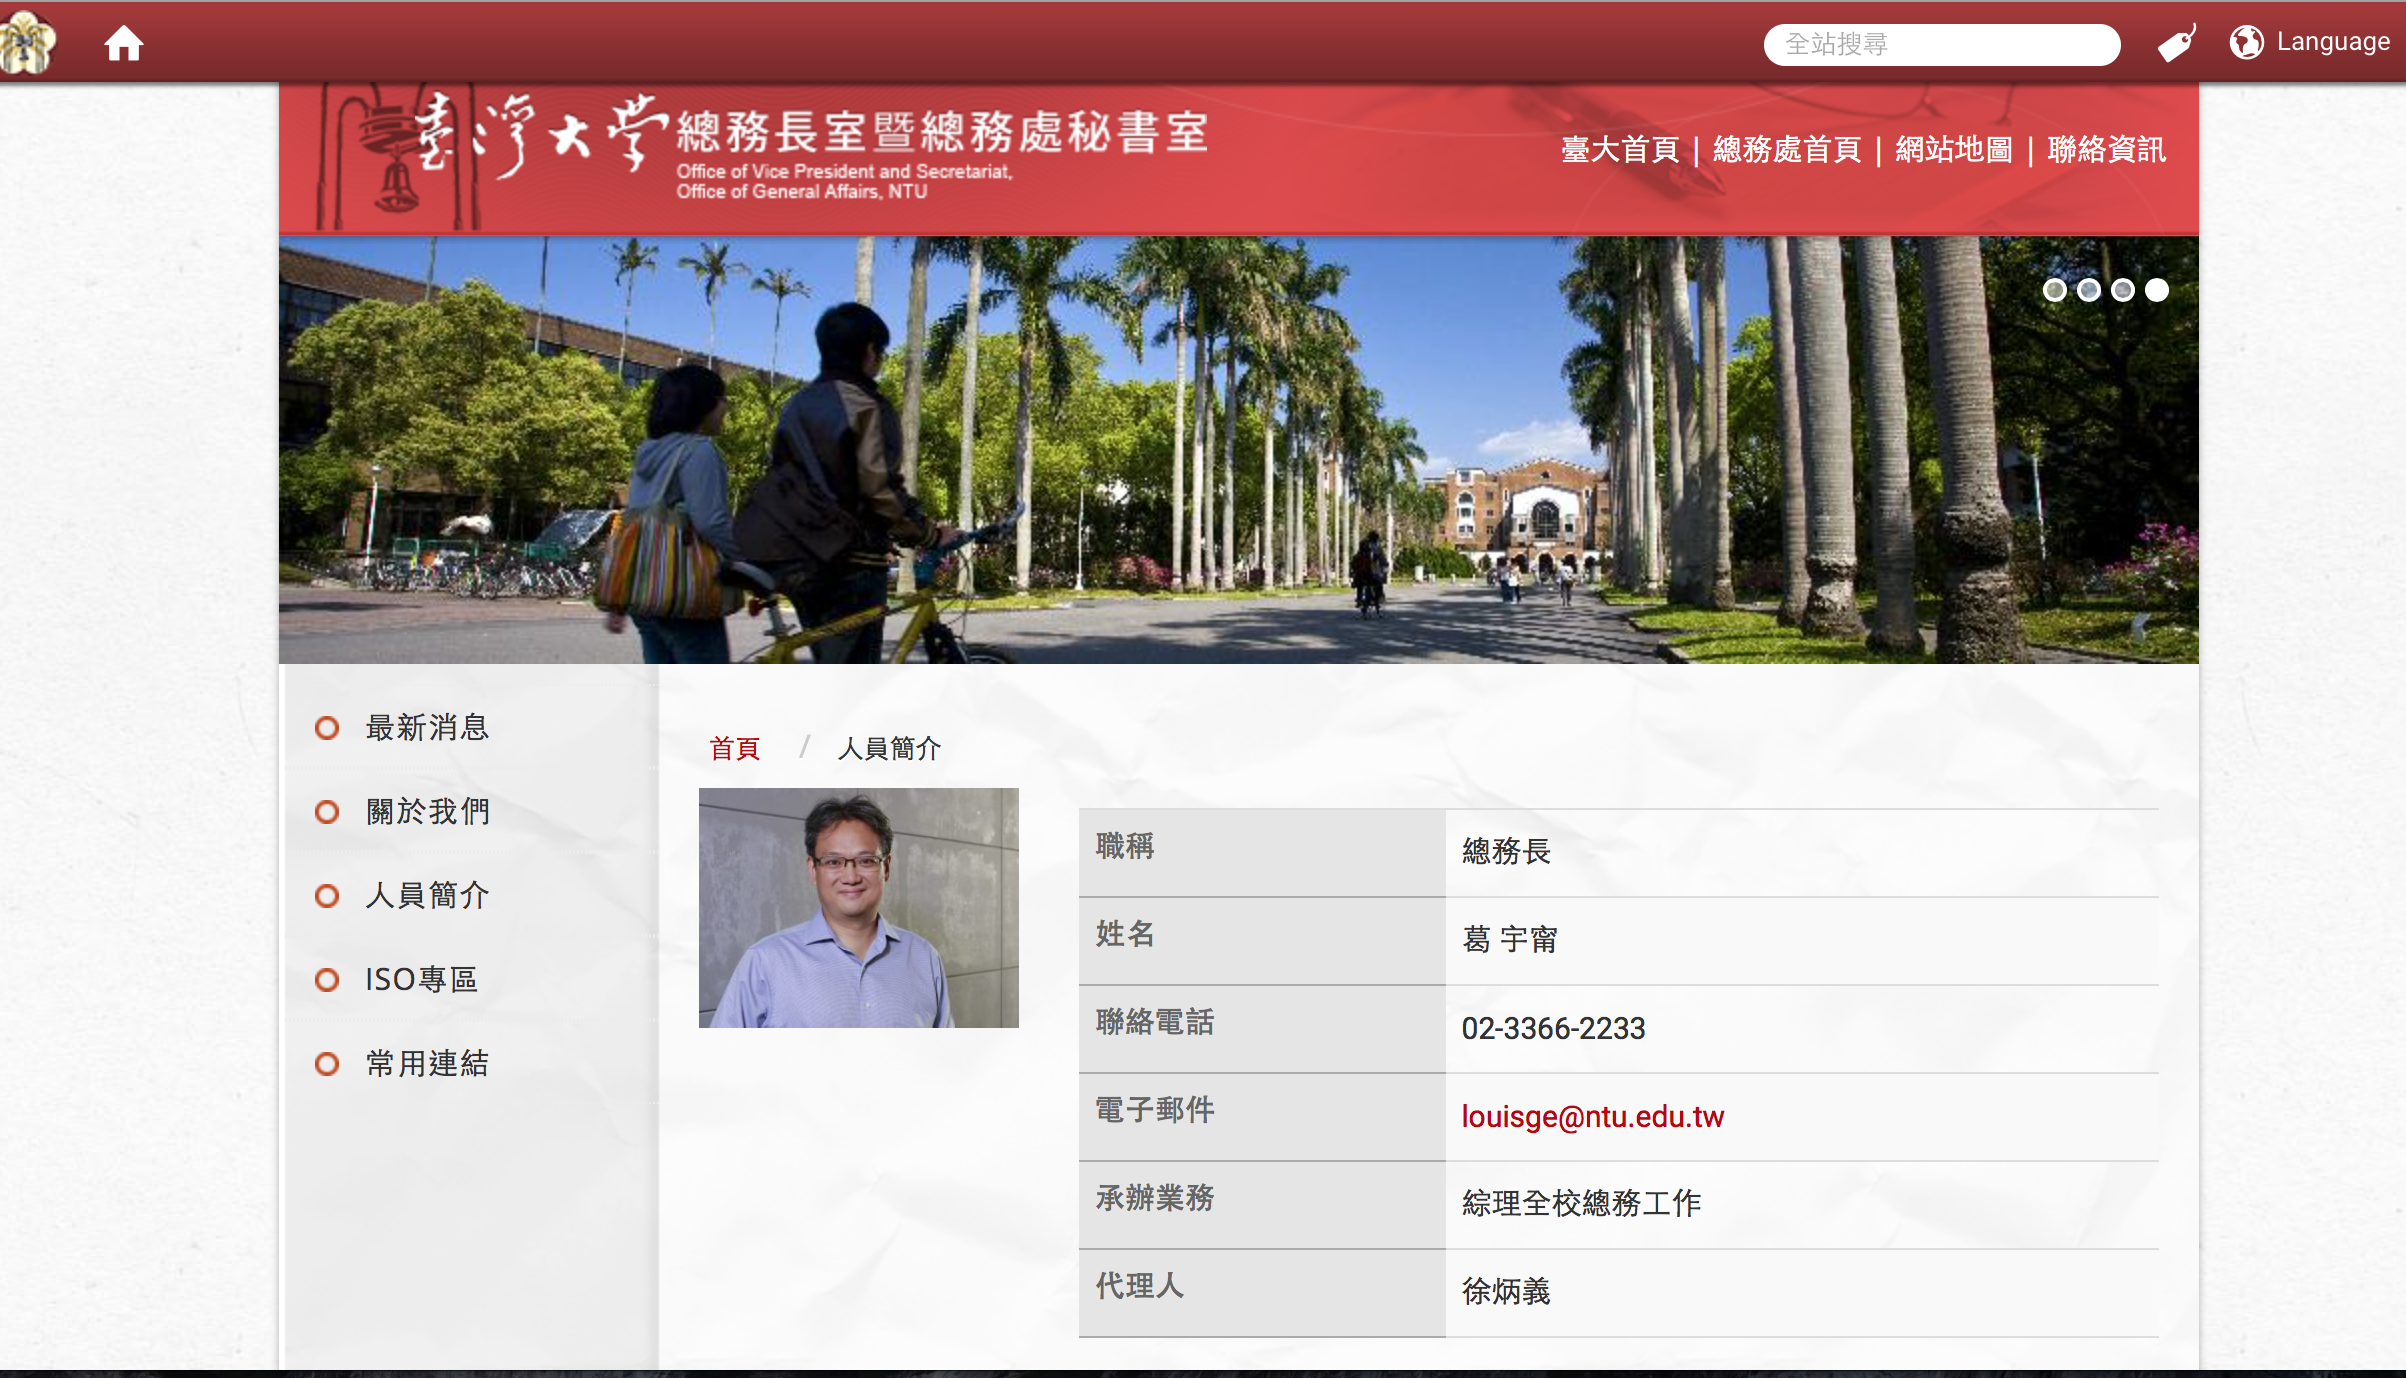Viewport: 2406px width, 1378px height.
Task: Click the NTU emblem logo top-left
Action: click(x=28, y=43)
